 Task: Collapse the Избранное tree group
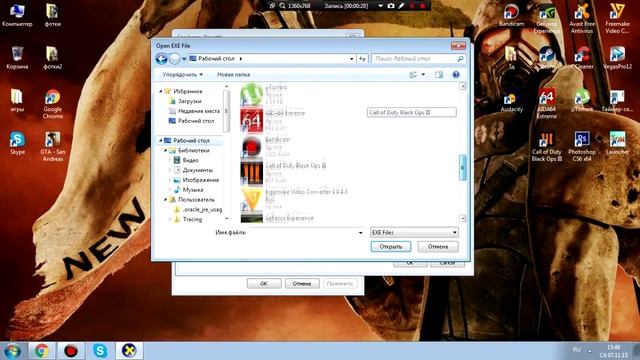tap(161, 91)
